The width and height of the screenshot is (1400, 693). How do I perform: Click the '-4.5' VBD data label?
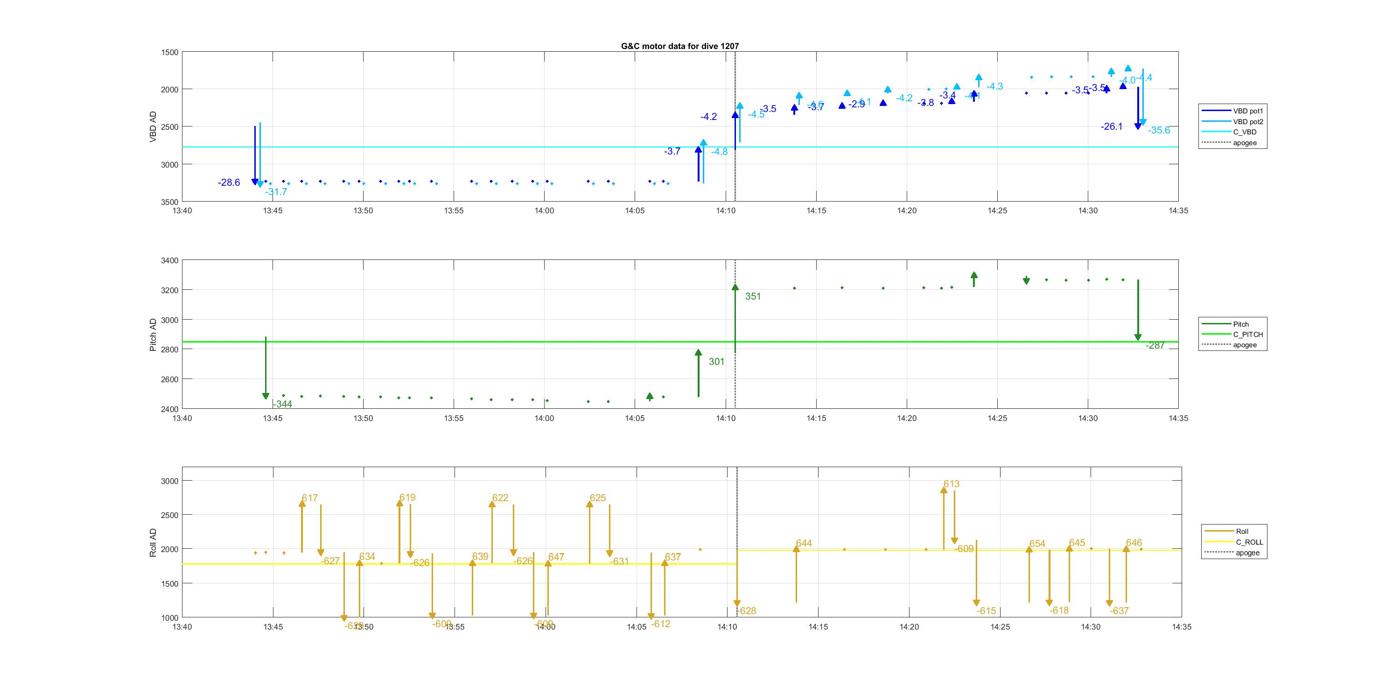tap(756, 114)
